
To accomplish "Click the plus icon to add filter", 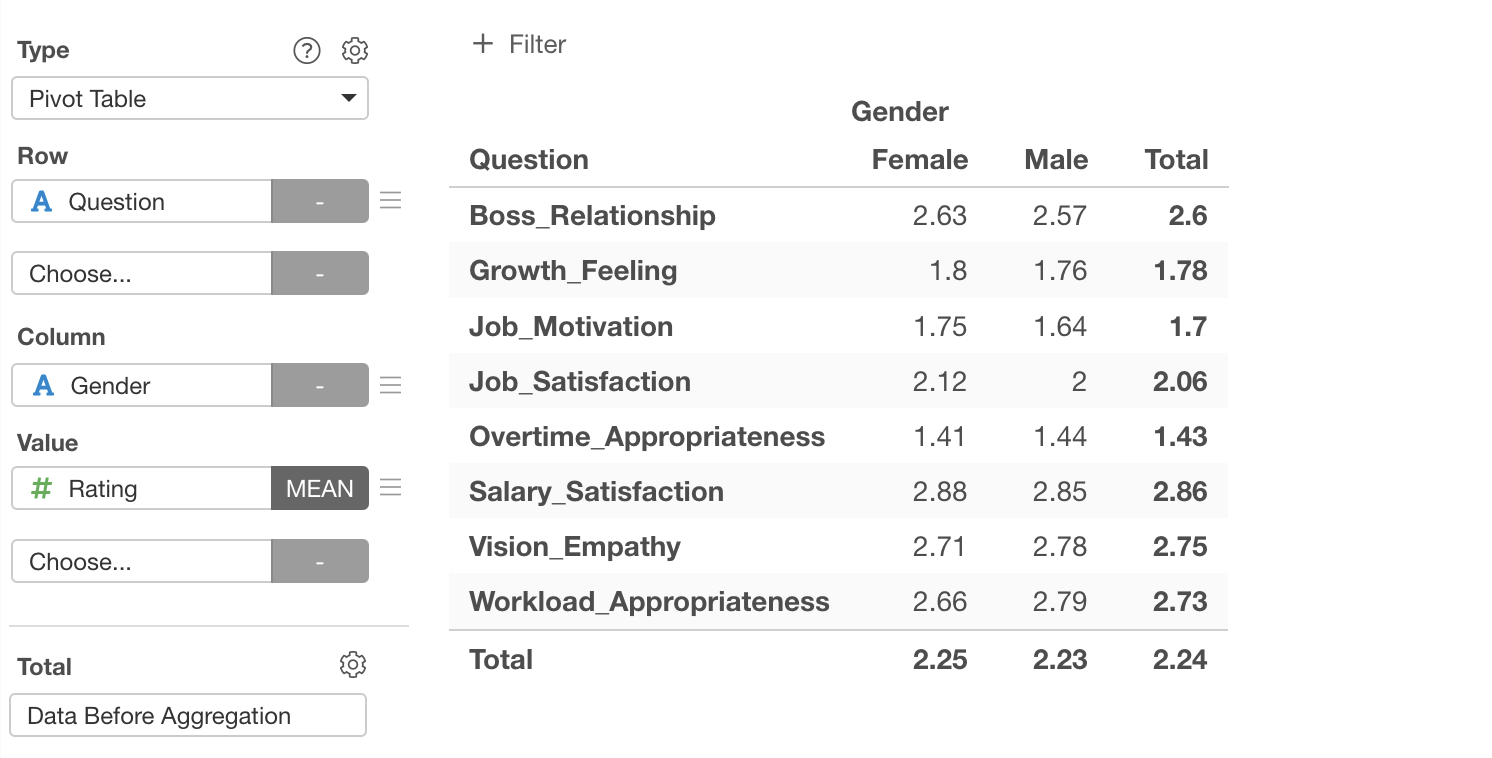I will [x=483, y=44].
